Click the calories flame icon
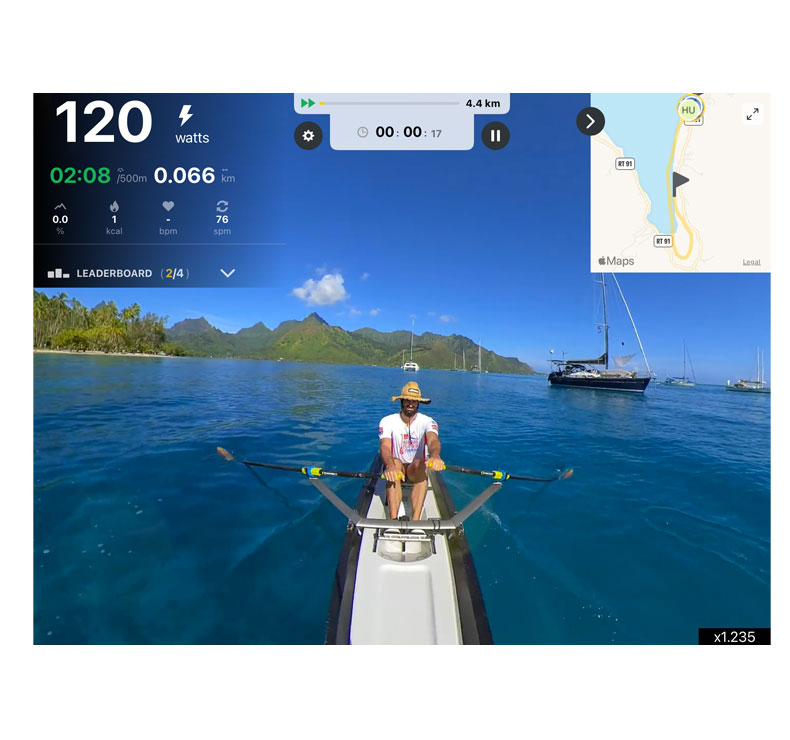The image size is (790, 740). tap(114, 206)
